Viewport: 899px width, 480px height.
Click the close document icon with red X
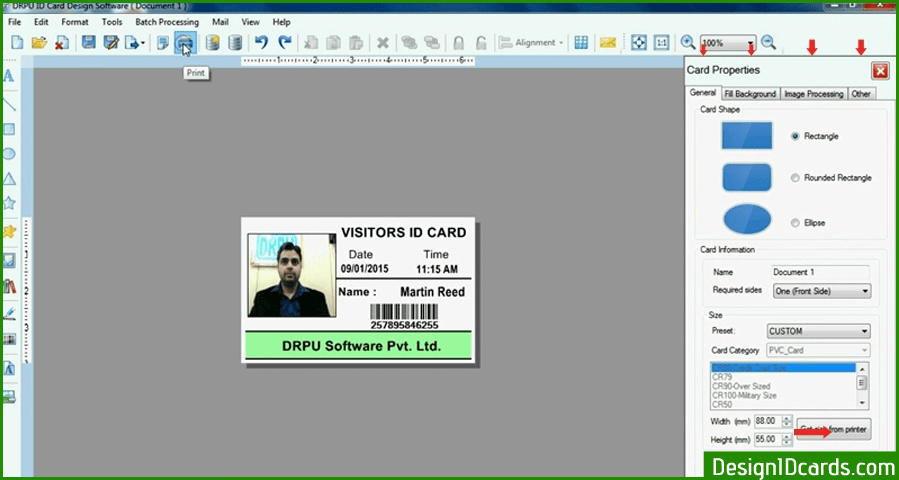62,42
